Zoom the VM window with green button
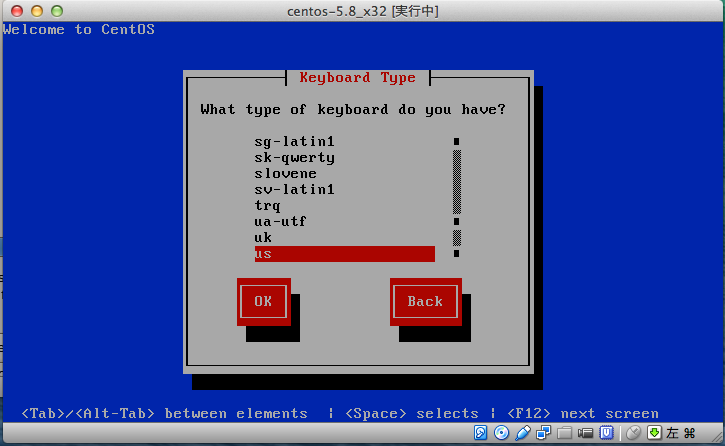Image resolution: width=725 pixels, height=446 pixels. 57,11
